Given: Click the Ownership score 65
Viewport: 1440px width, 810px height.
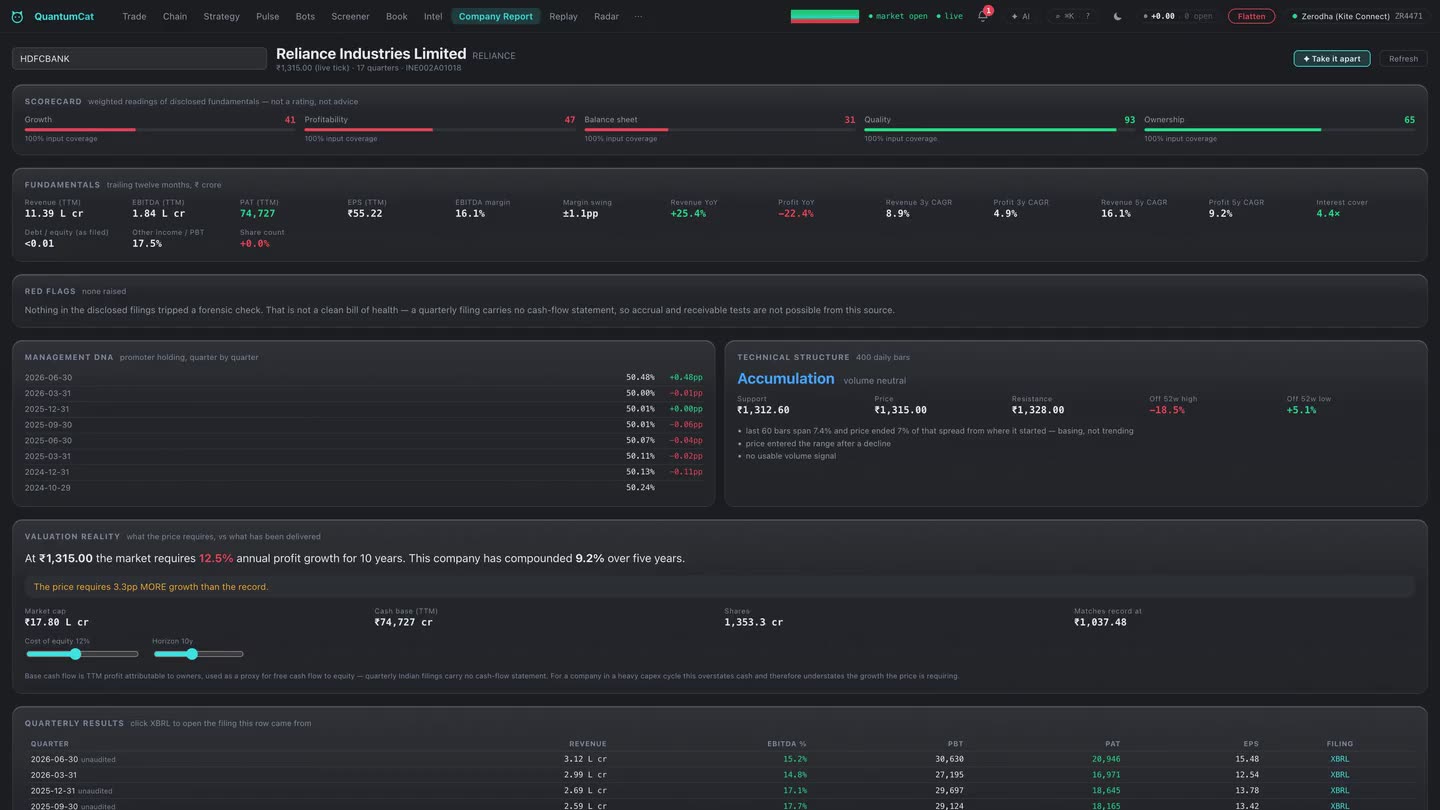Looking at the screenshot, I should [1409, 120].
